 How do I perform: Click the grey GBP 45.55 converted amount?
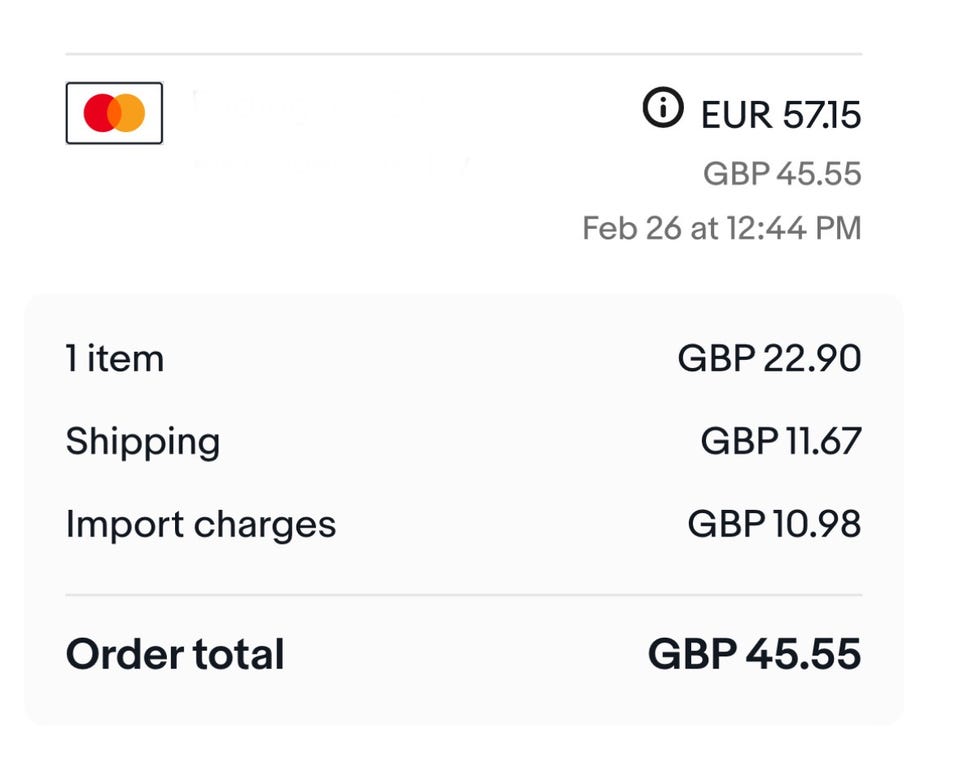pyautogui.click(x=781, y=174)
